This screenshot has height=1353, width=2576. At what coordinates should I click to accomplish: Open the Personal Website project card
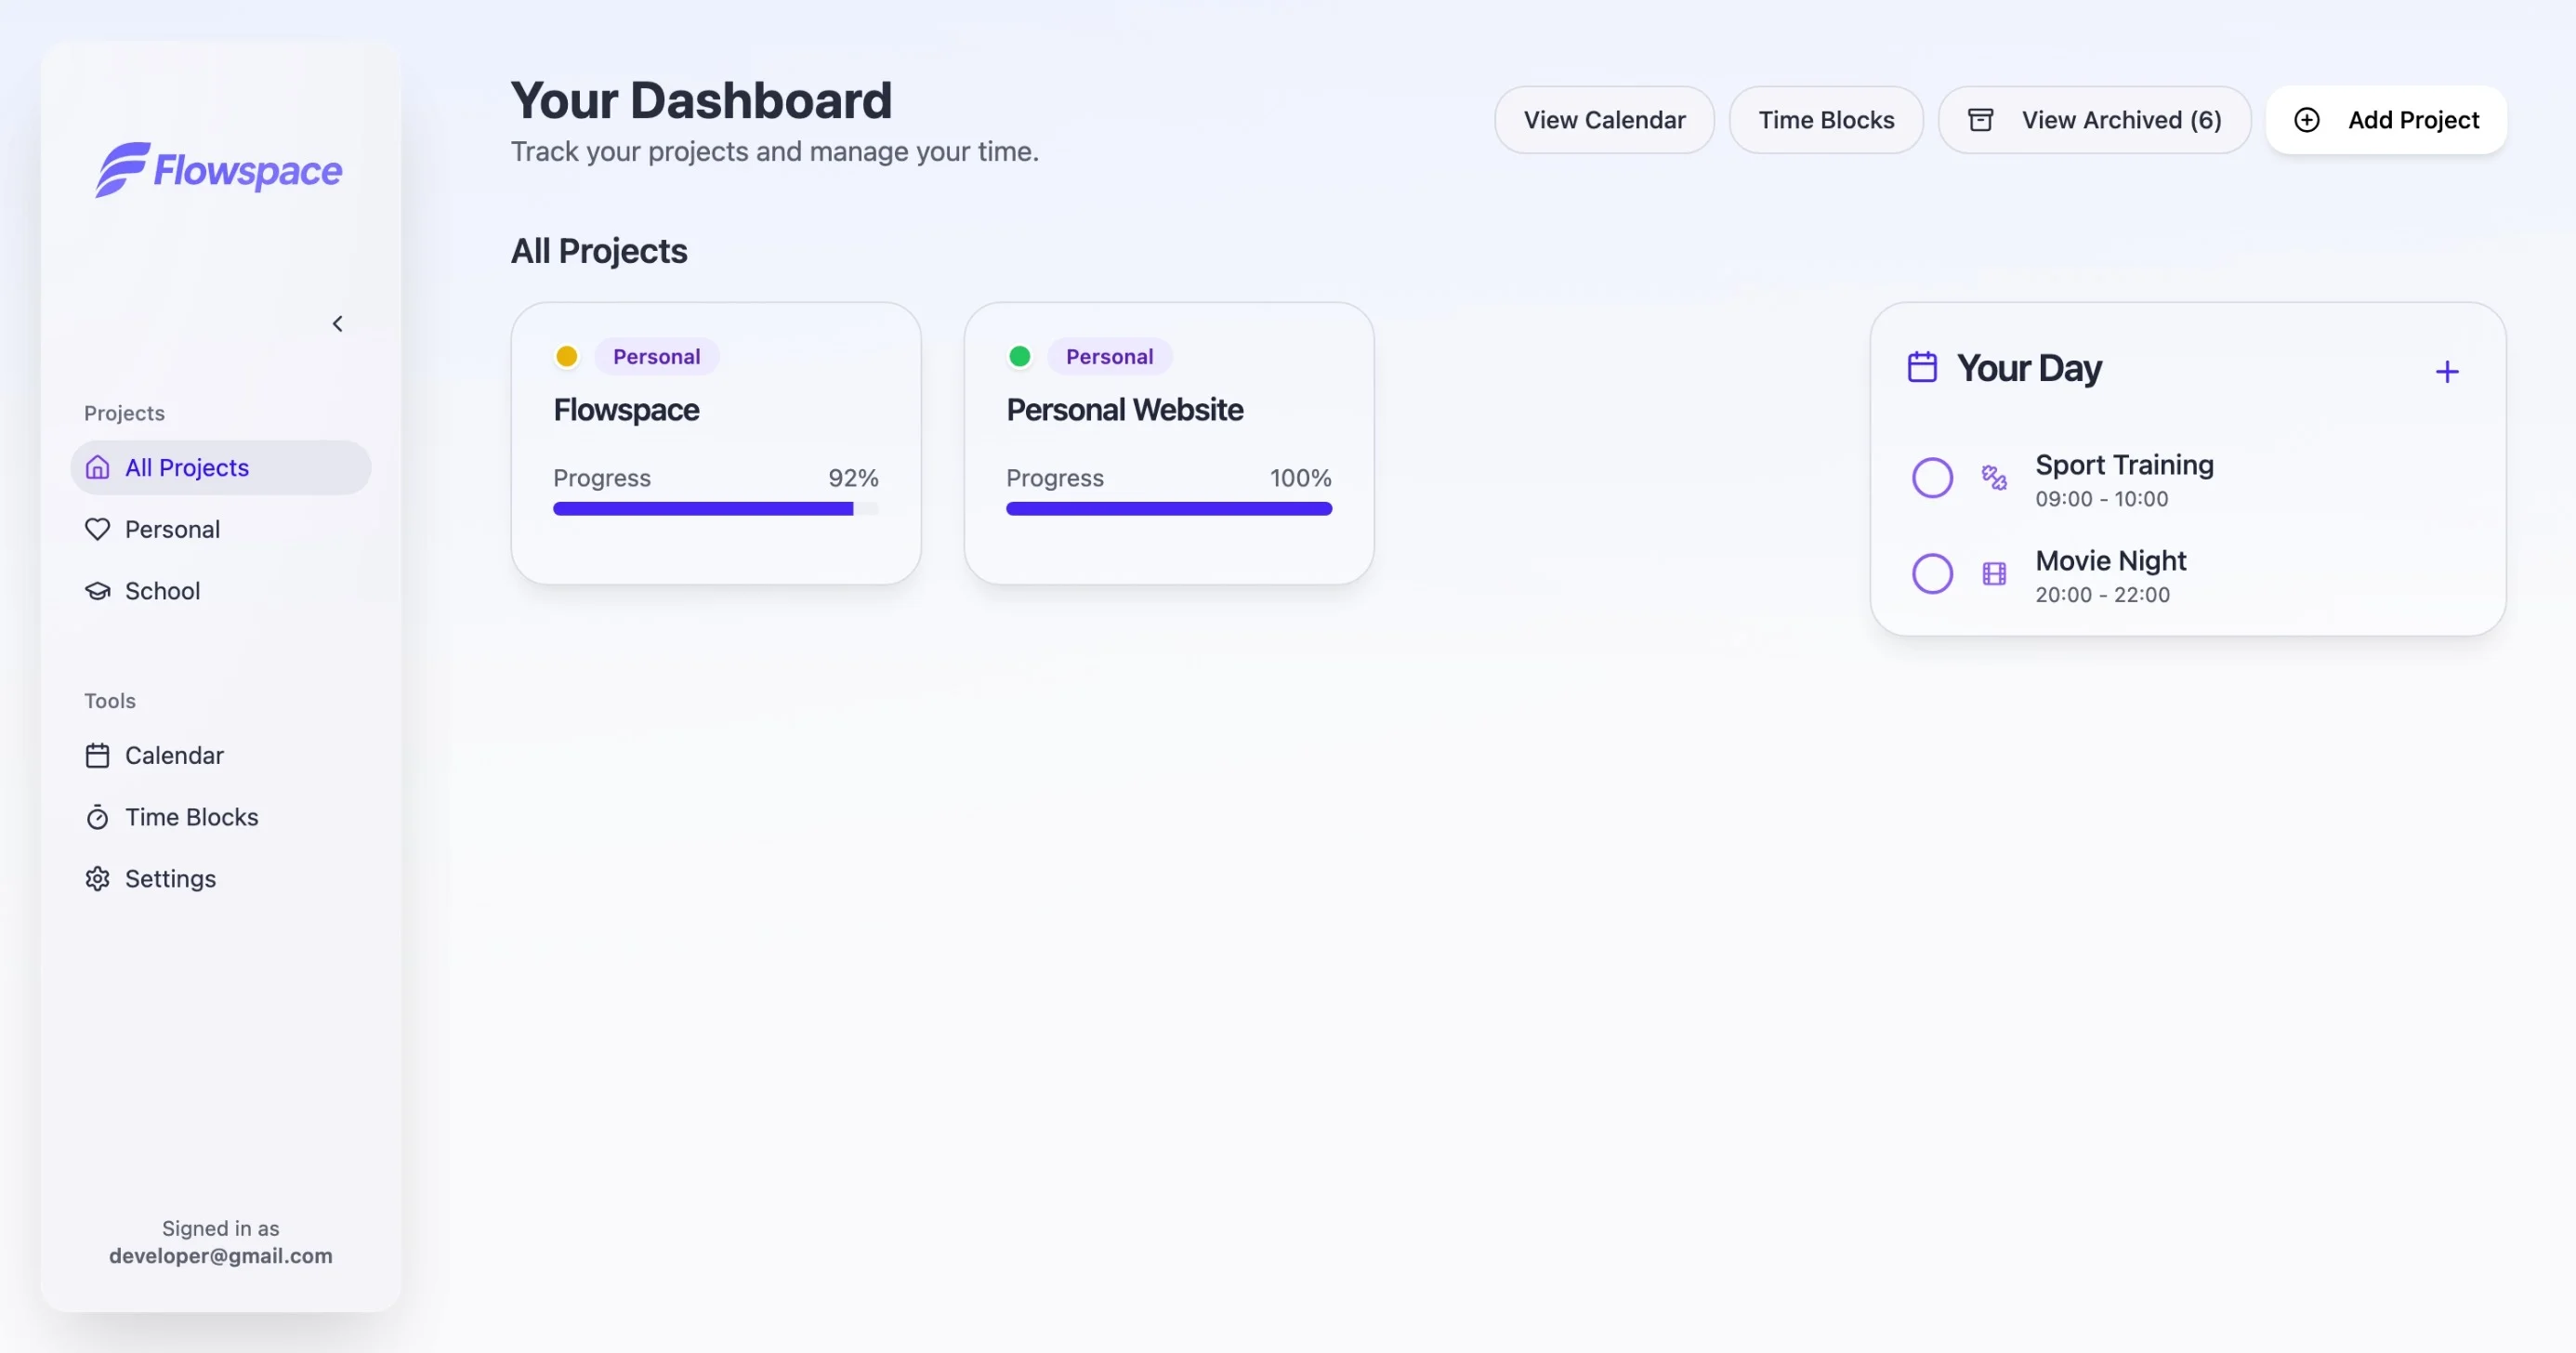tap(1169, 441)
